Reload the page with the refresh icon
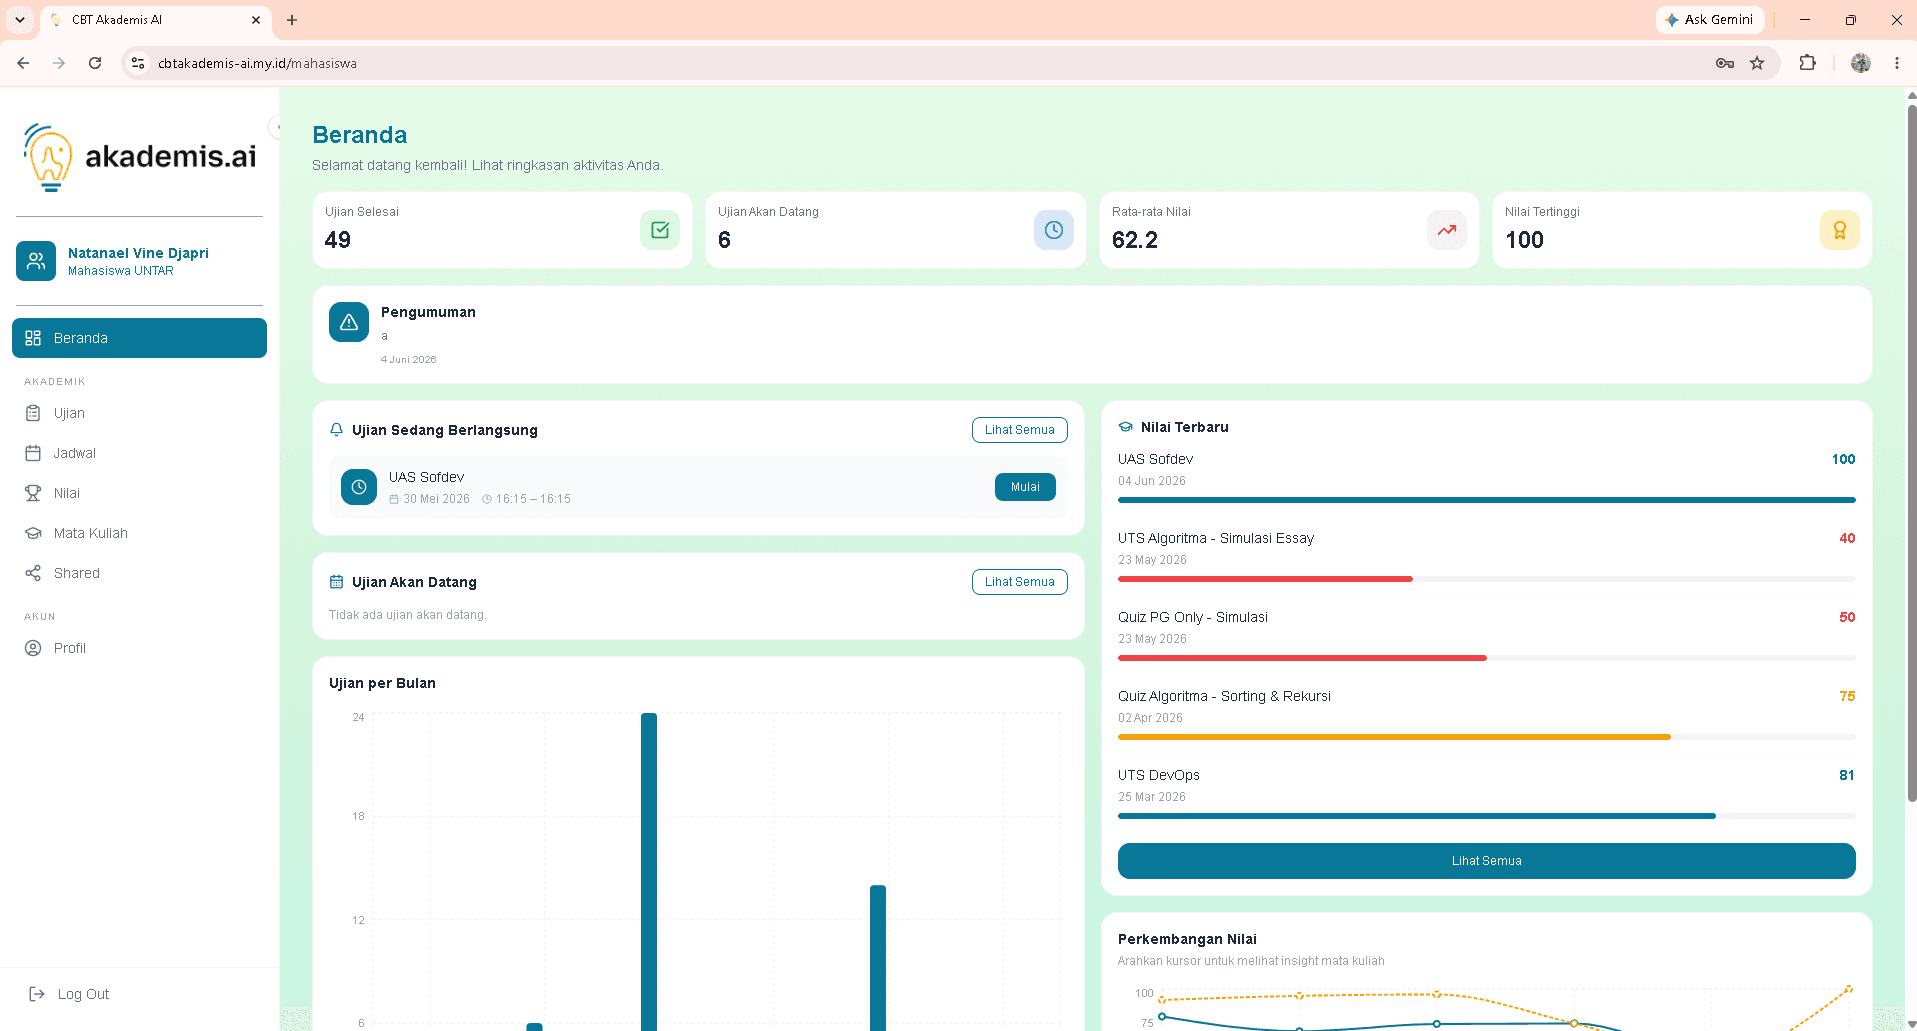The image size is (1917, 1031). click(x=95, y=63)
